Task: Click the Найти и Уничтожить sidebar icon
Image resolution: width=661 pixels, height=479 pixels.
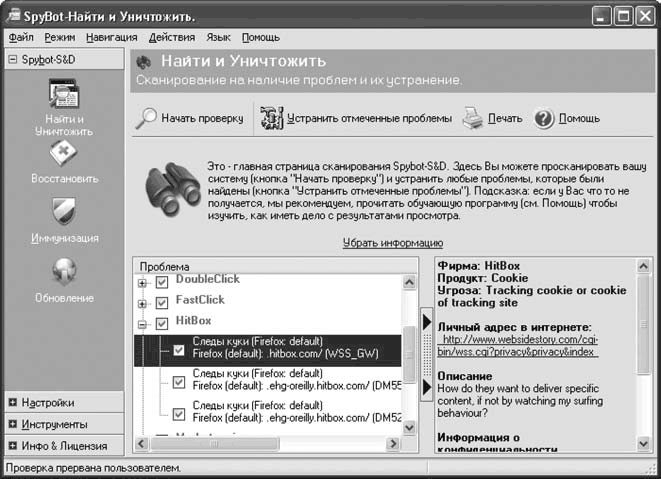Action: [x=64, y=96]
